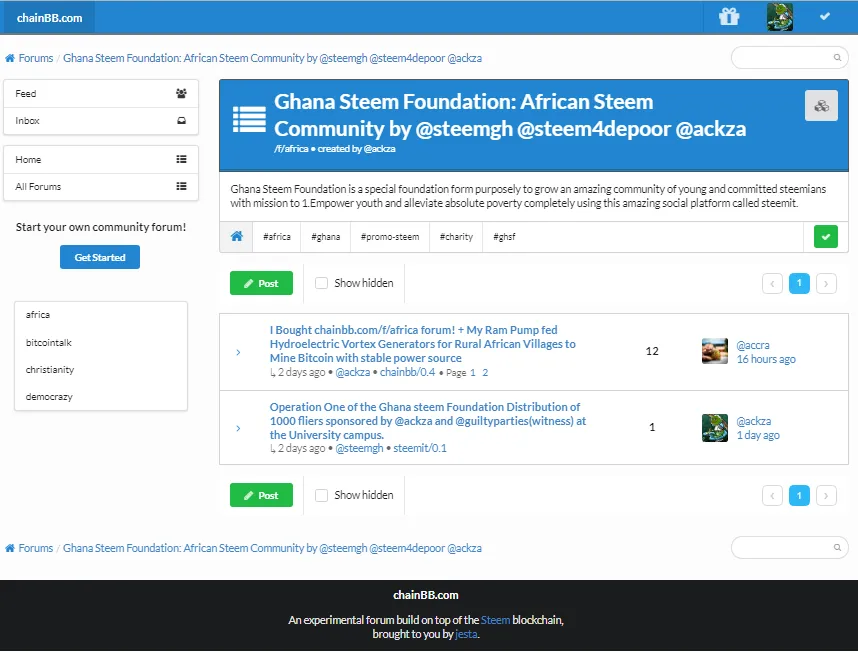Open All Forums in sidebar

click(101, 187)
